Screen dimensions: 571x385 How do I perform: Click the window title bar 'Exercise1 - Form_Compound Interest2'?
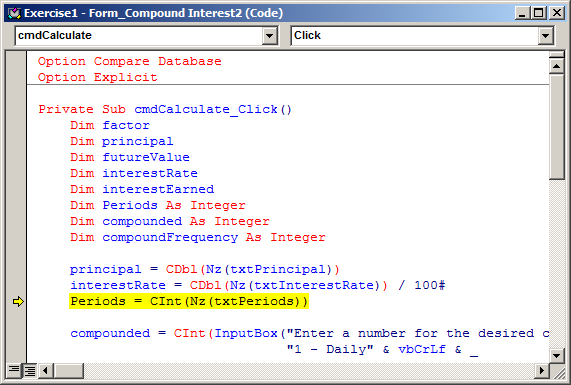pos(153,13)
